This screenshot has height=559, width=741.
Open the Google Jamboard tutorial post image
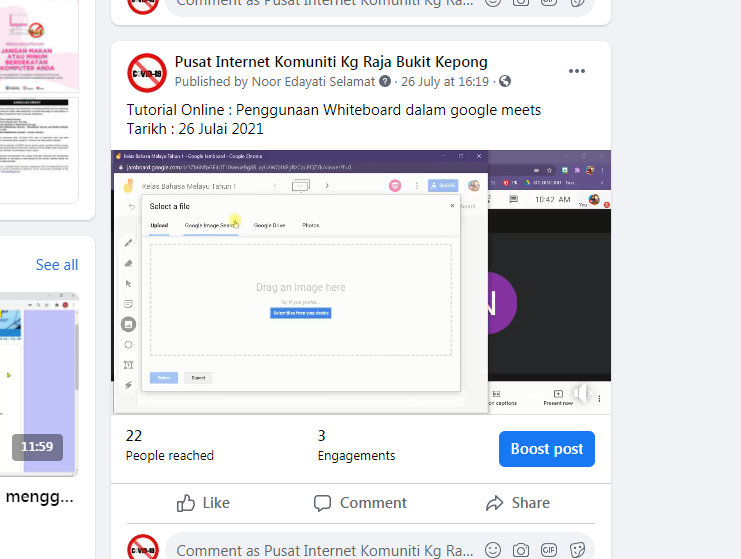click(360, 281)
